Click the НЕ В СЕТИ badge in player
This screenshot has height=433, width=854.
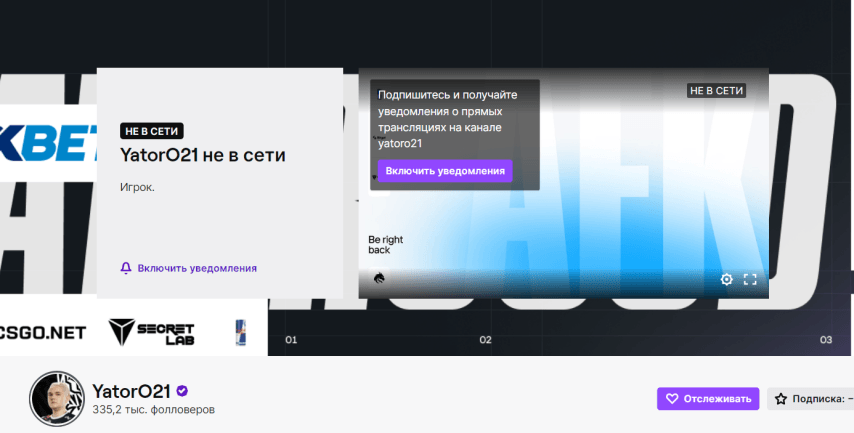click(x=716, y=91)
